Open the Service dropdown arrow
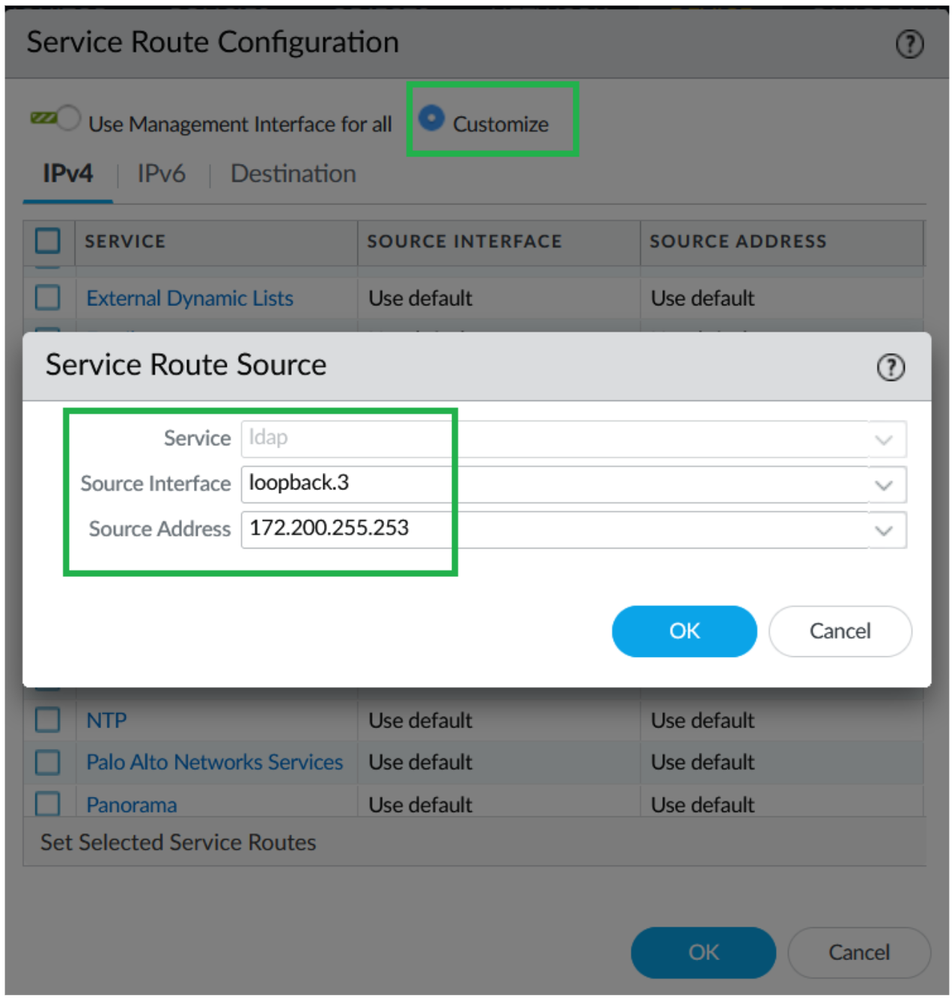 coord(884,439)
